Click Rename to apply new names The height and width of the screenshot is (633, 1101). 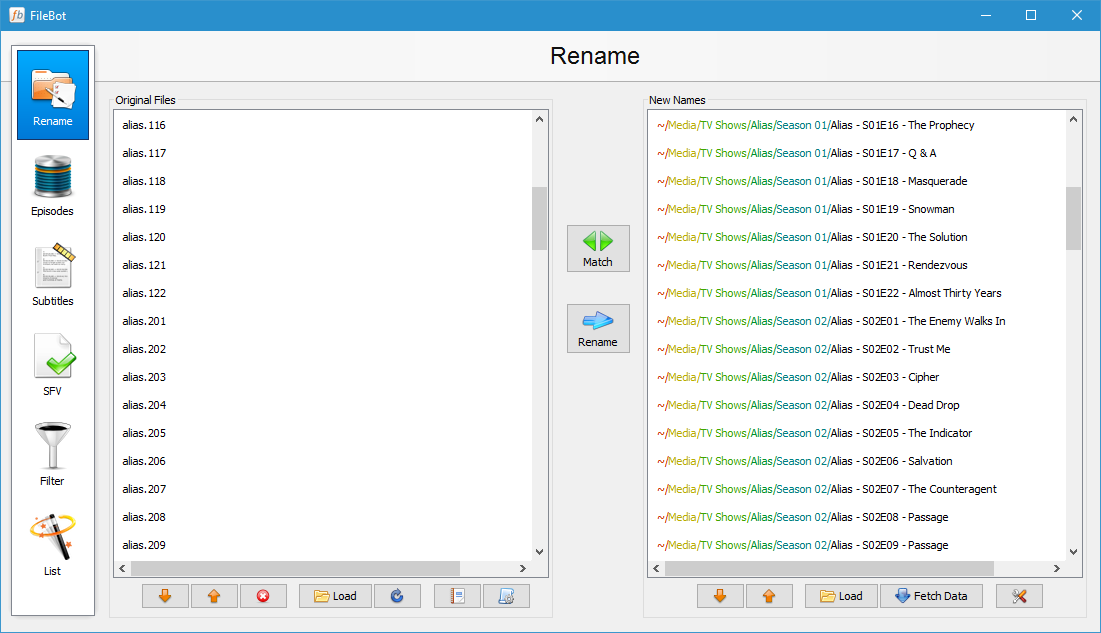pos(597,328)
